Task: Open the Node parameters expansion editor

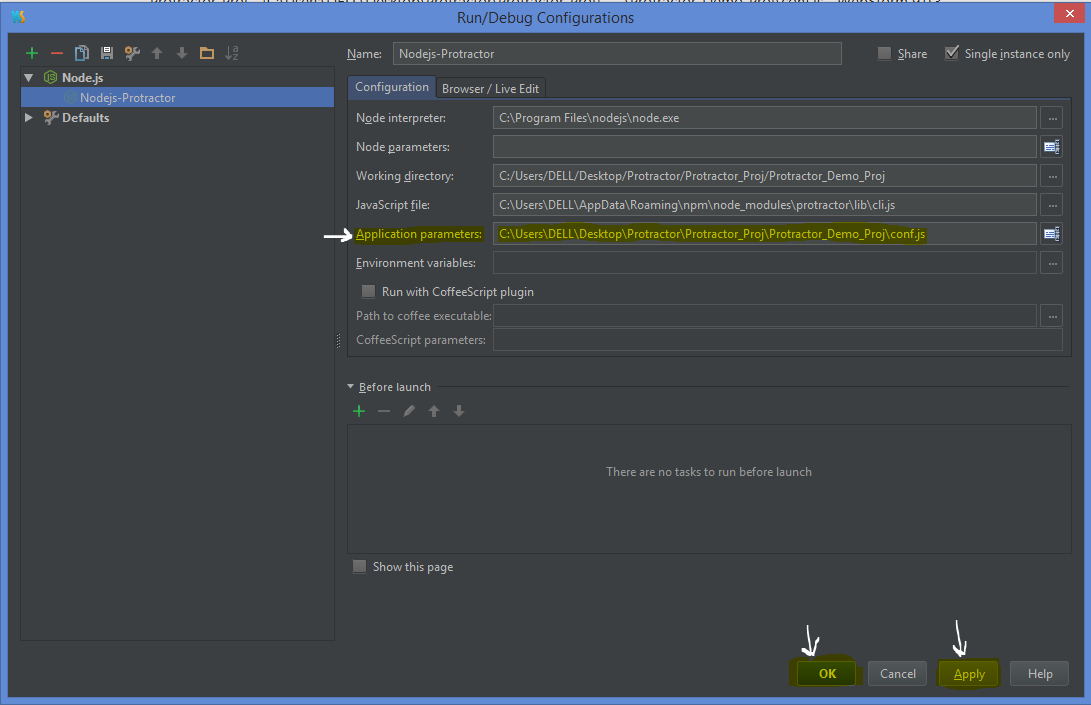Action: tap(1051, 146)
